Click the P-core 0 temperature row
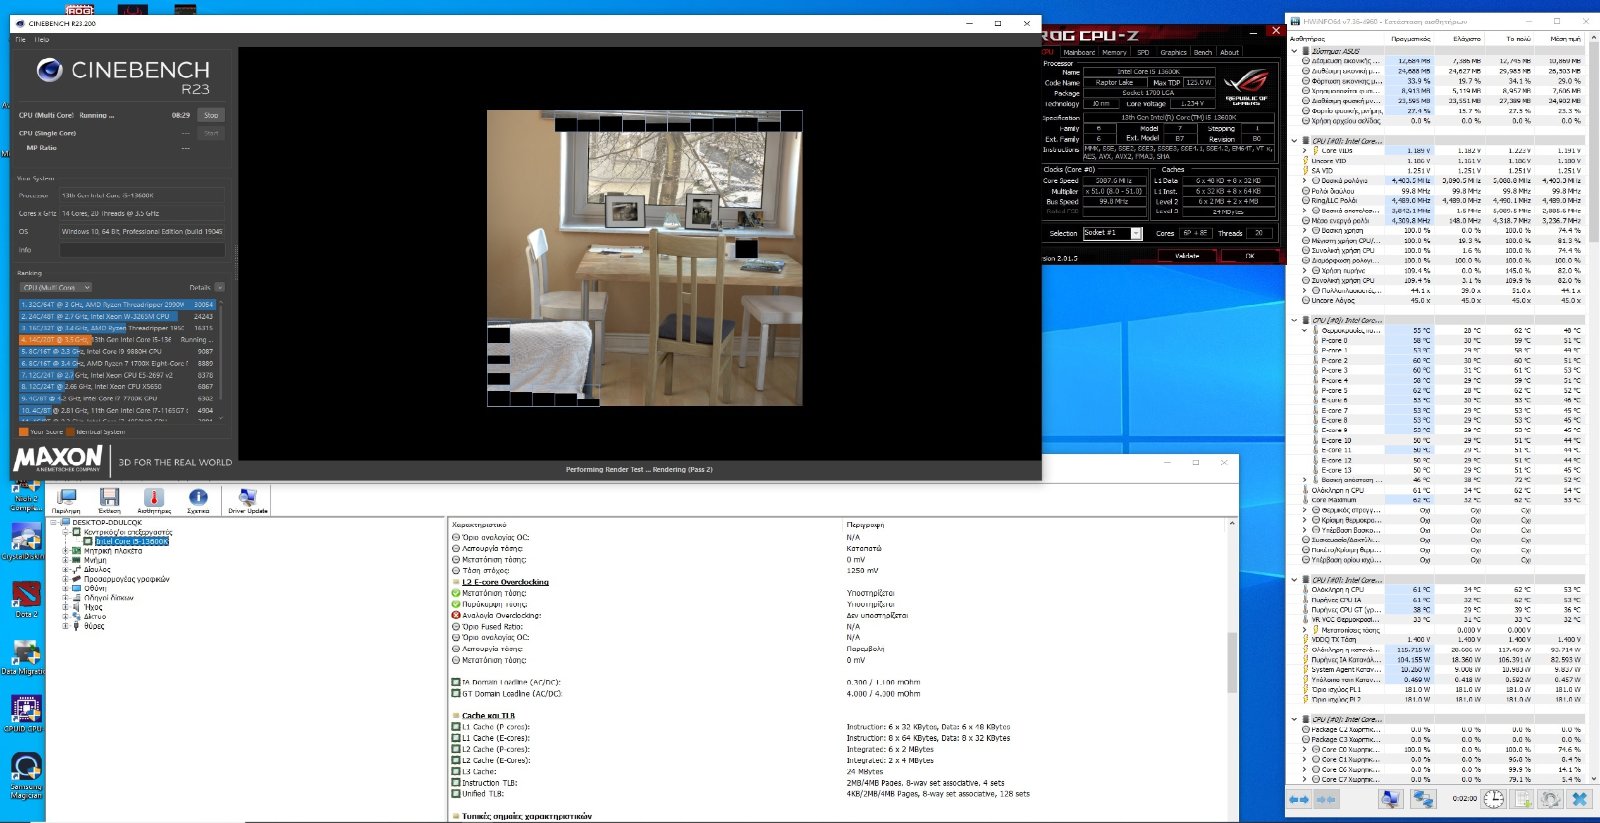This screenshot has height=823, width=1600. coord(1436,340)
